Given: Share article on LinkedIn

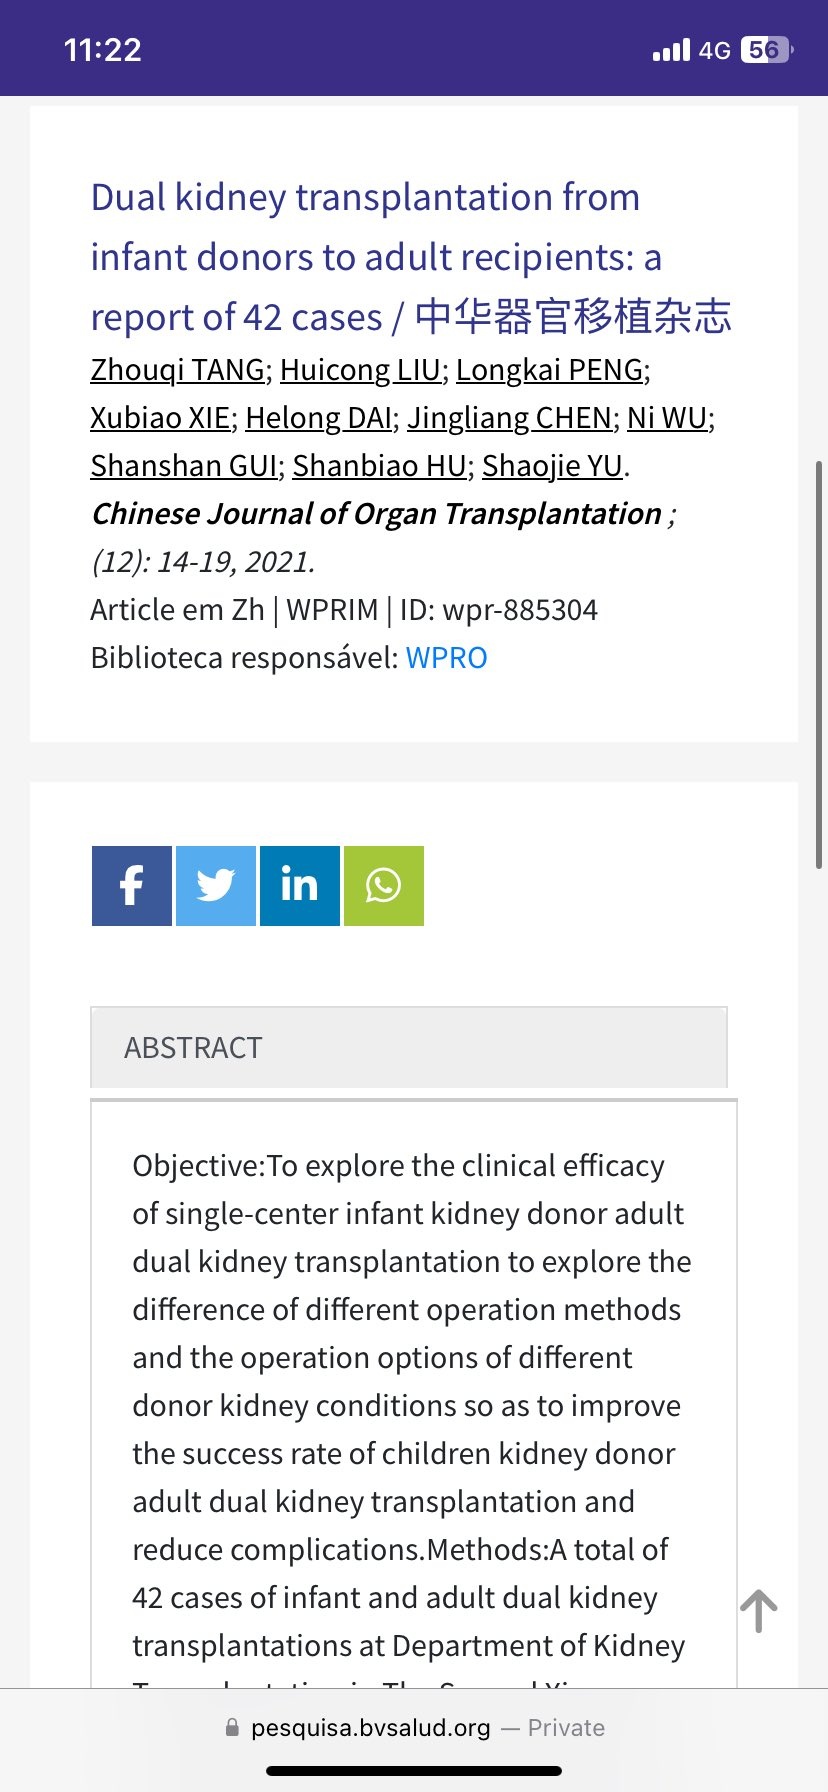Looking at the screenshot, I should point(300,886).
